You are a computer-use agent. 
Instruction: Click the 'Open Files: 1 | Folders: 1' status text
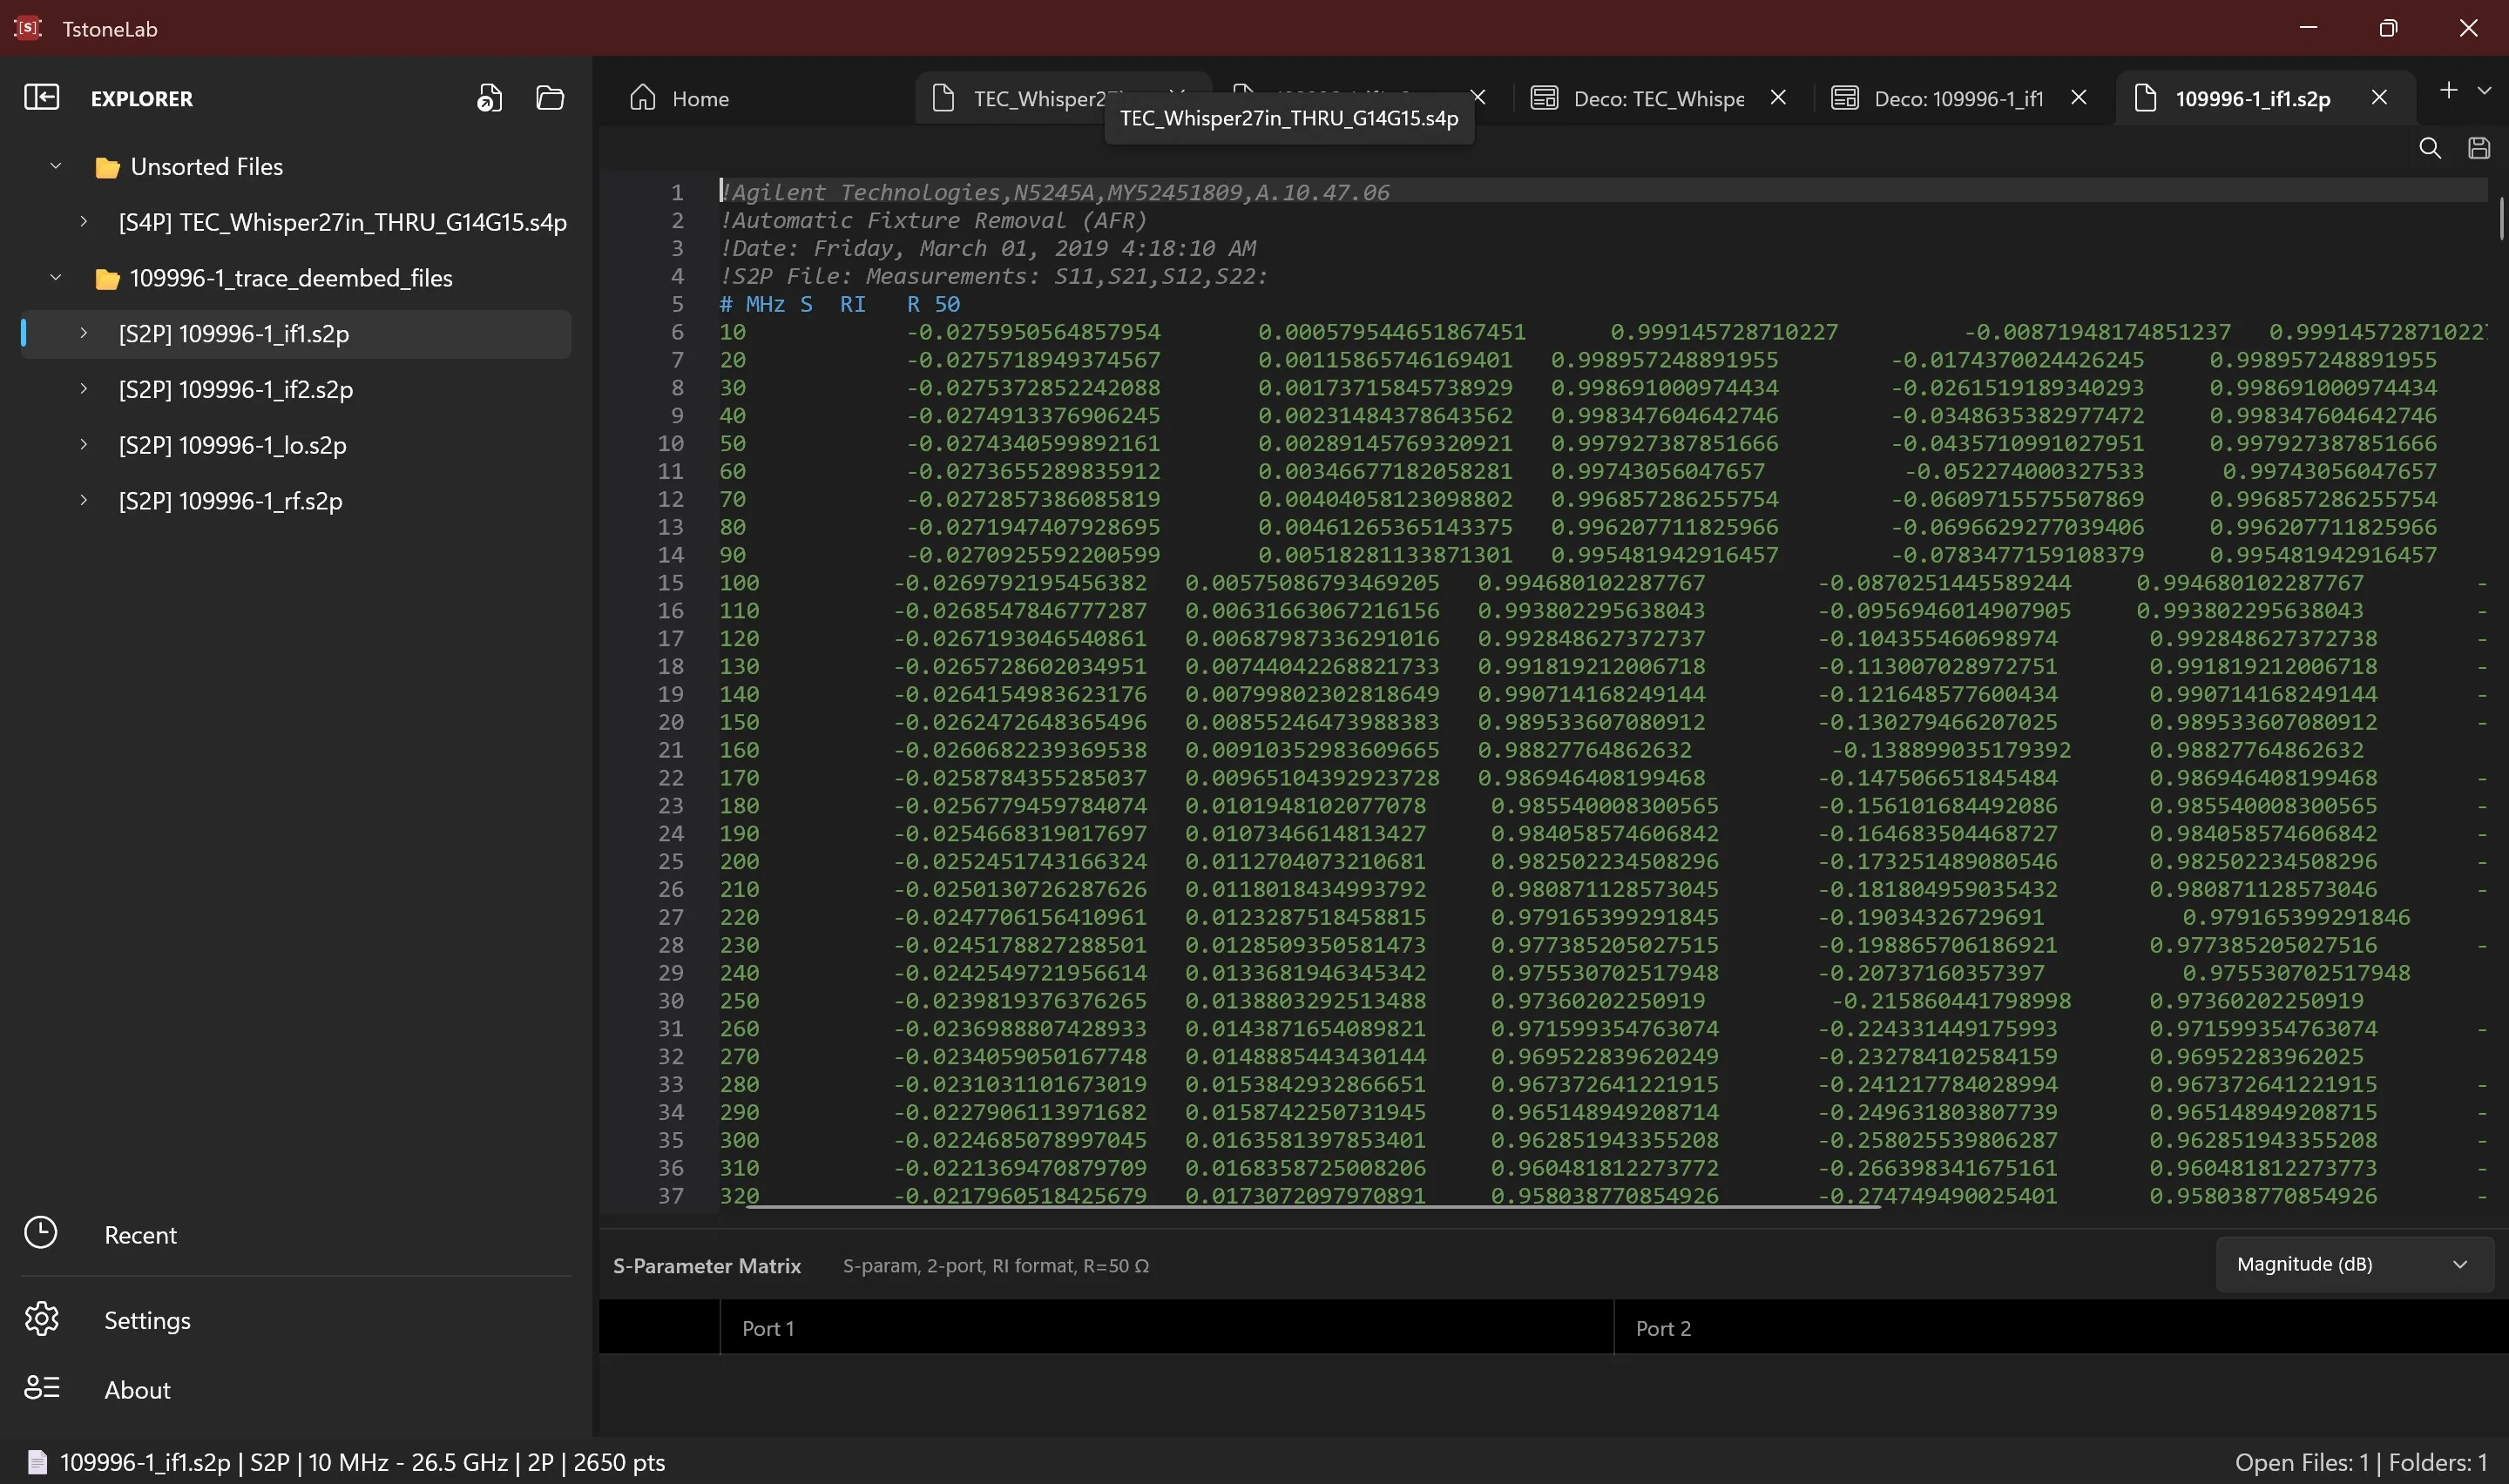tap(2360, 1462)
